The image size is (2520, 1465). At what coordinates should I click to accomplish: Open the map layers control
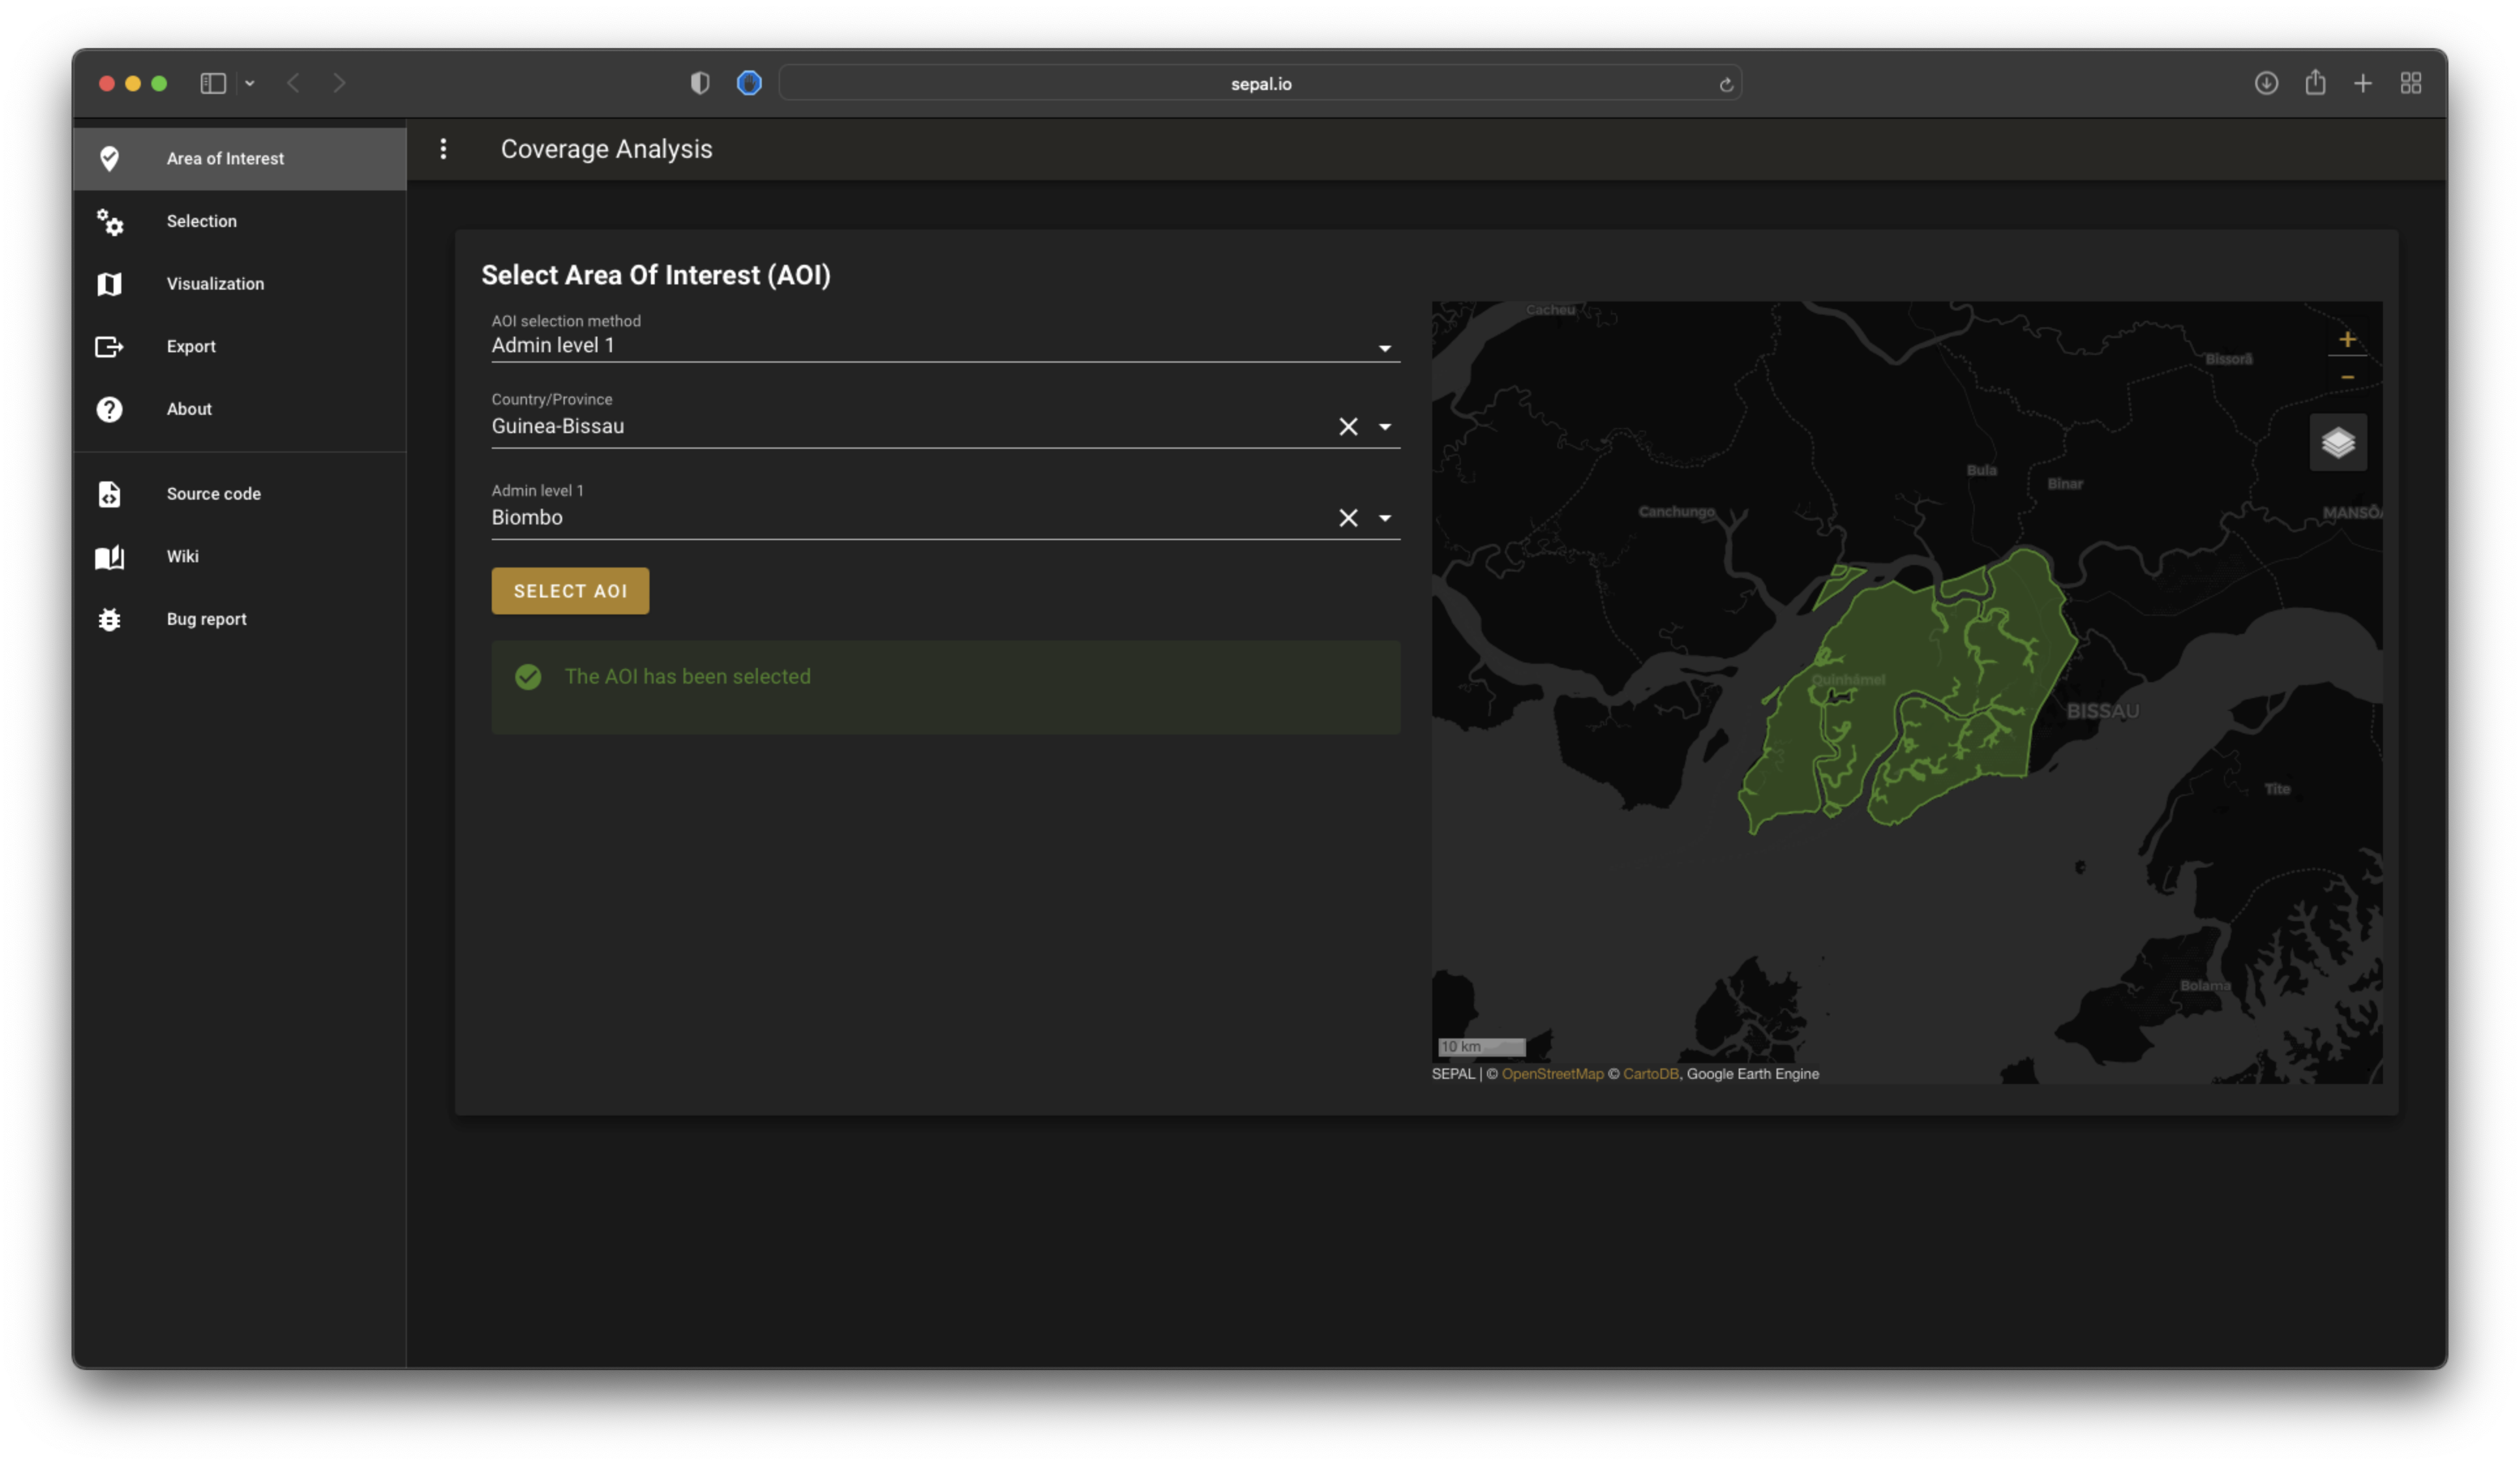(2337, 442)
